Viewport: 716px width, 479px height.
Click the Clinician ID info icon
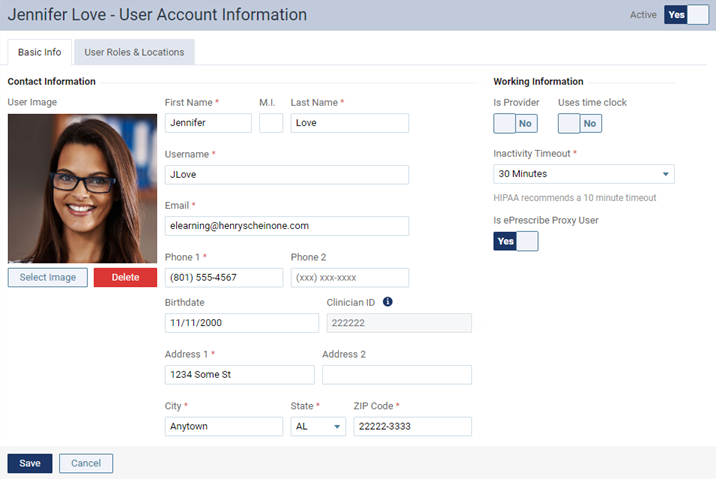[387, 302]
